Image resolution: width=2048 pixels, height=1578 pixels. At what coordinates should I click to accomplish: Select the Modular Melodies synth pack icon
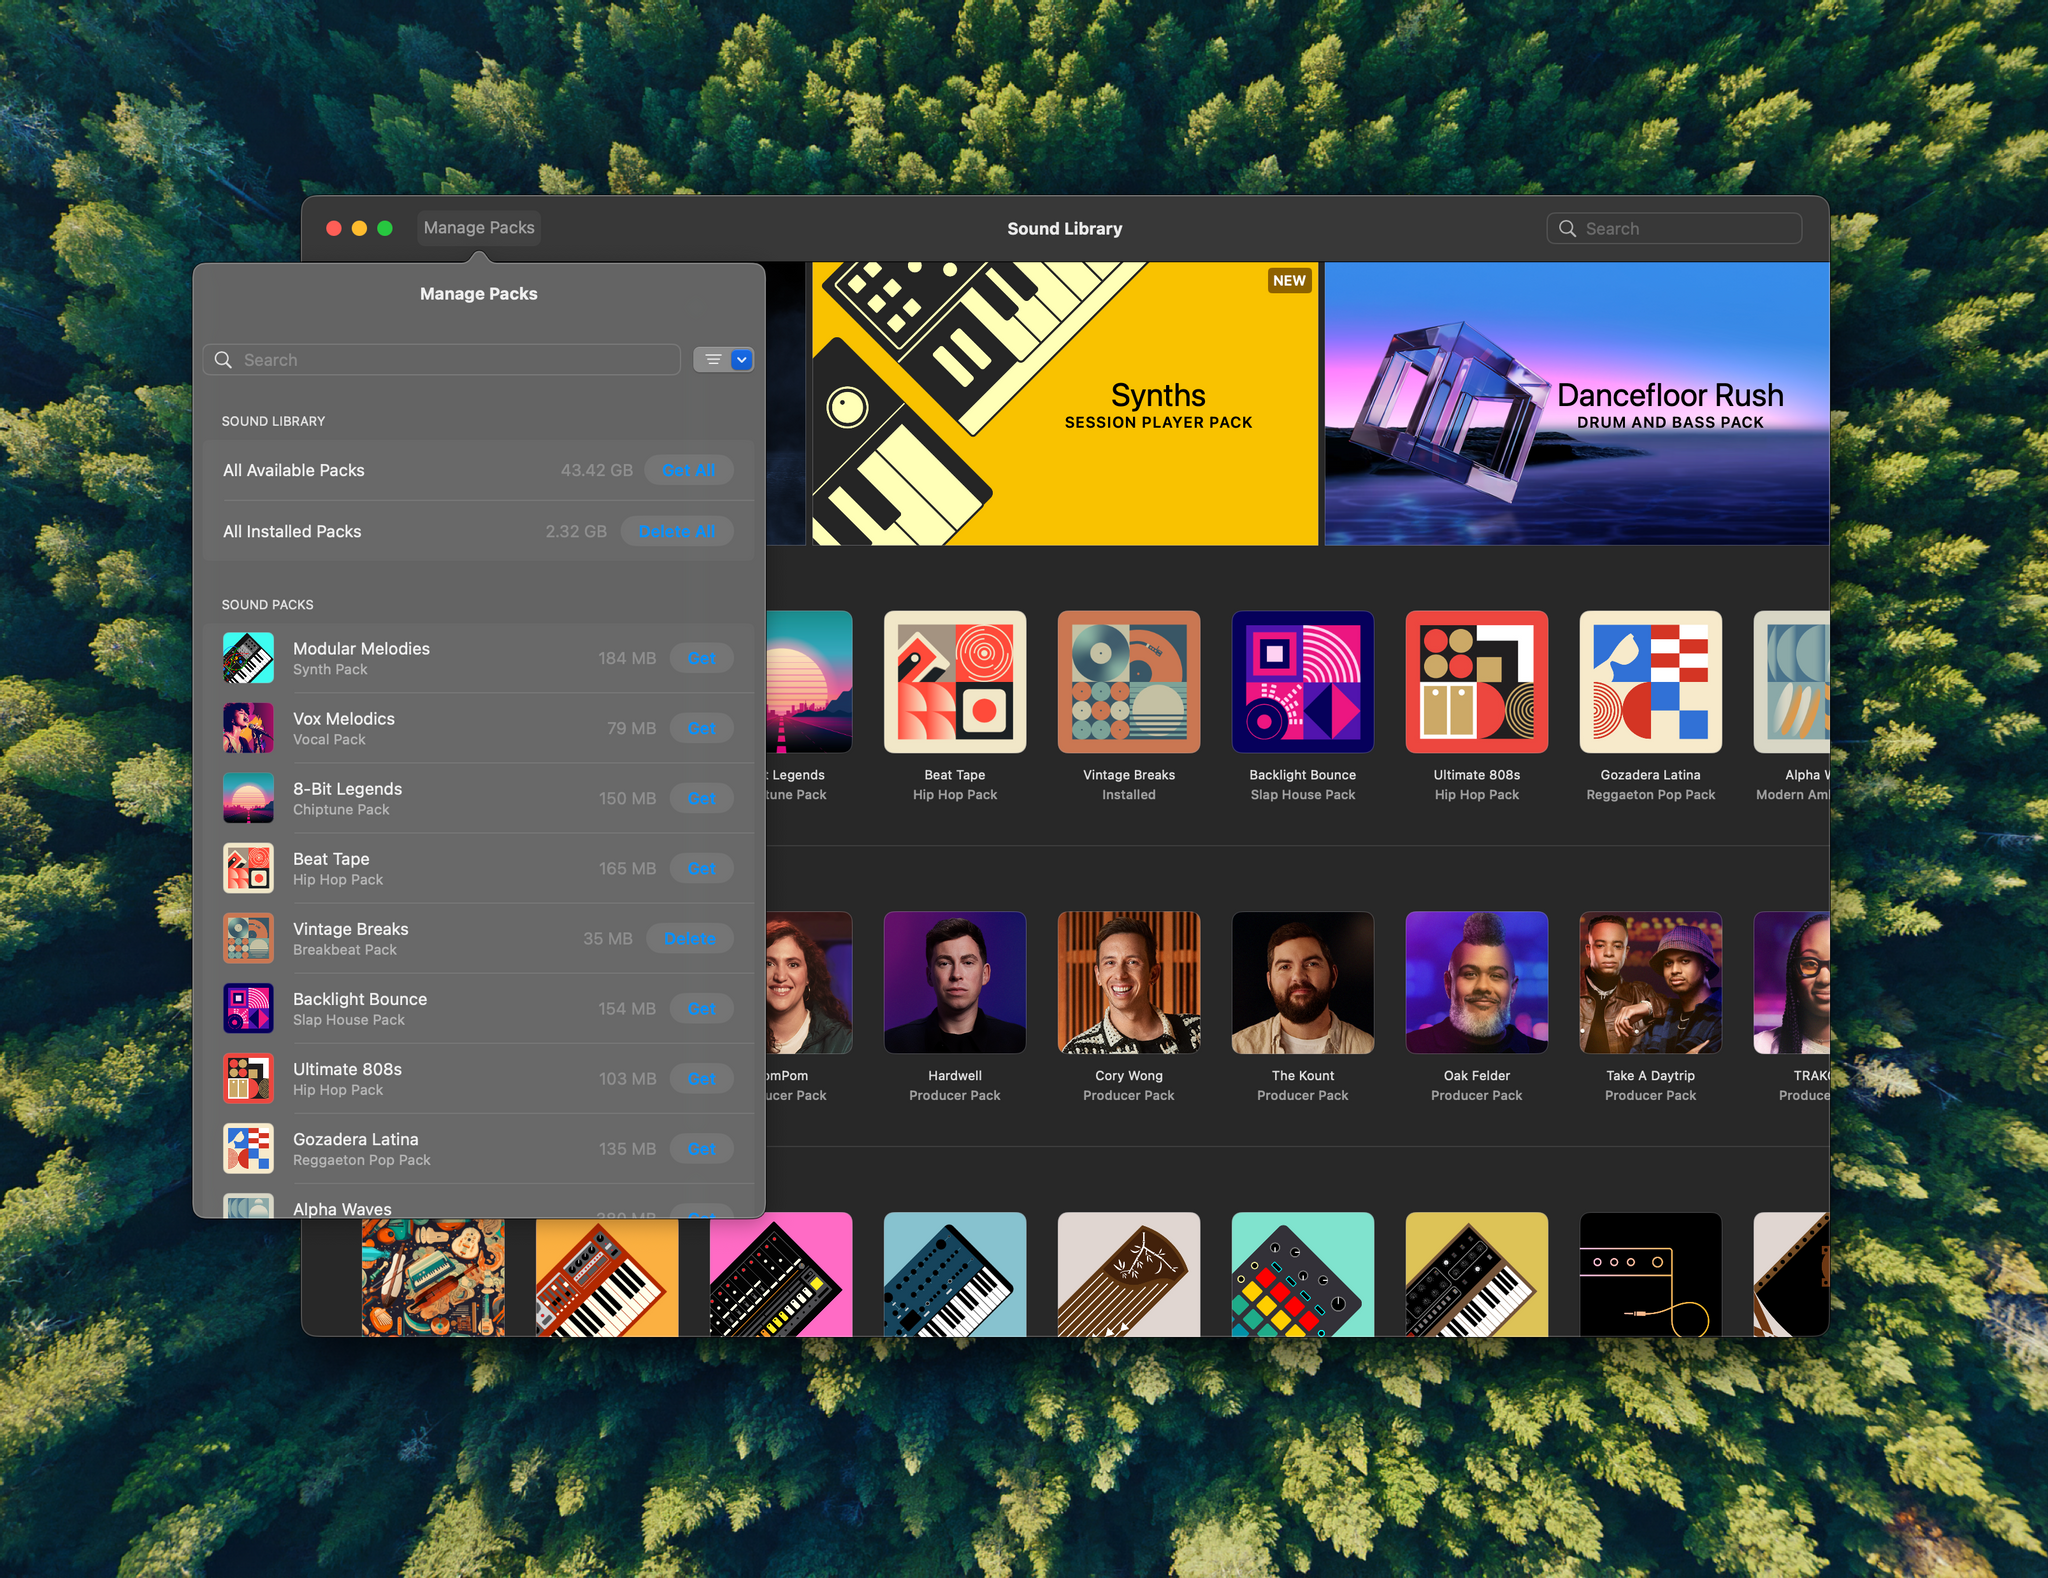coord(248,657)
